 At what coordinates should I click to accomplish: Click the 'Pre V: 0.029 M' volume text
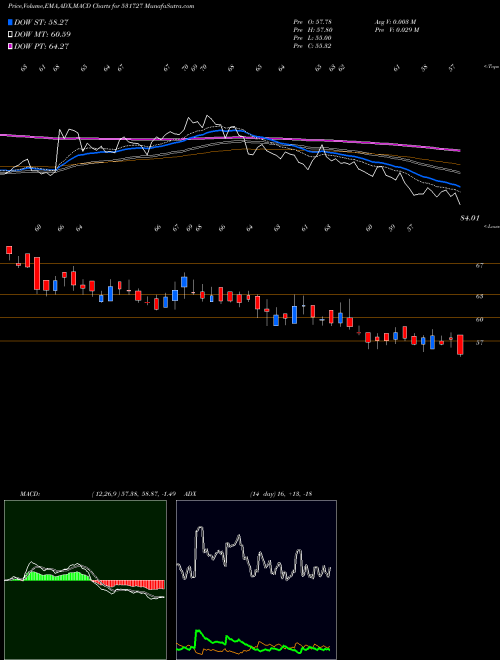tap(397, 30)
